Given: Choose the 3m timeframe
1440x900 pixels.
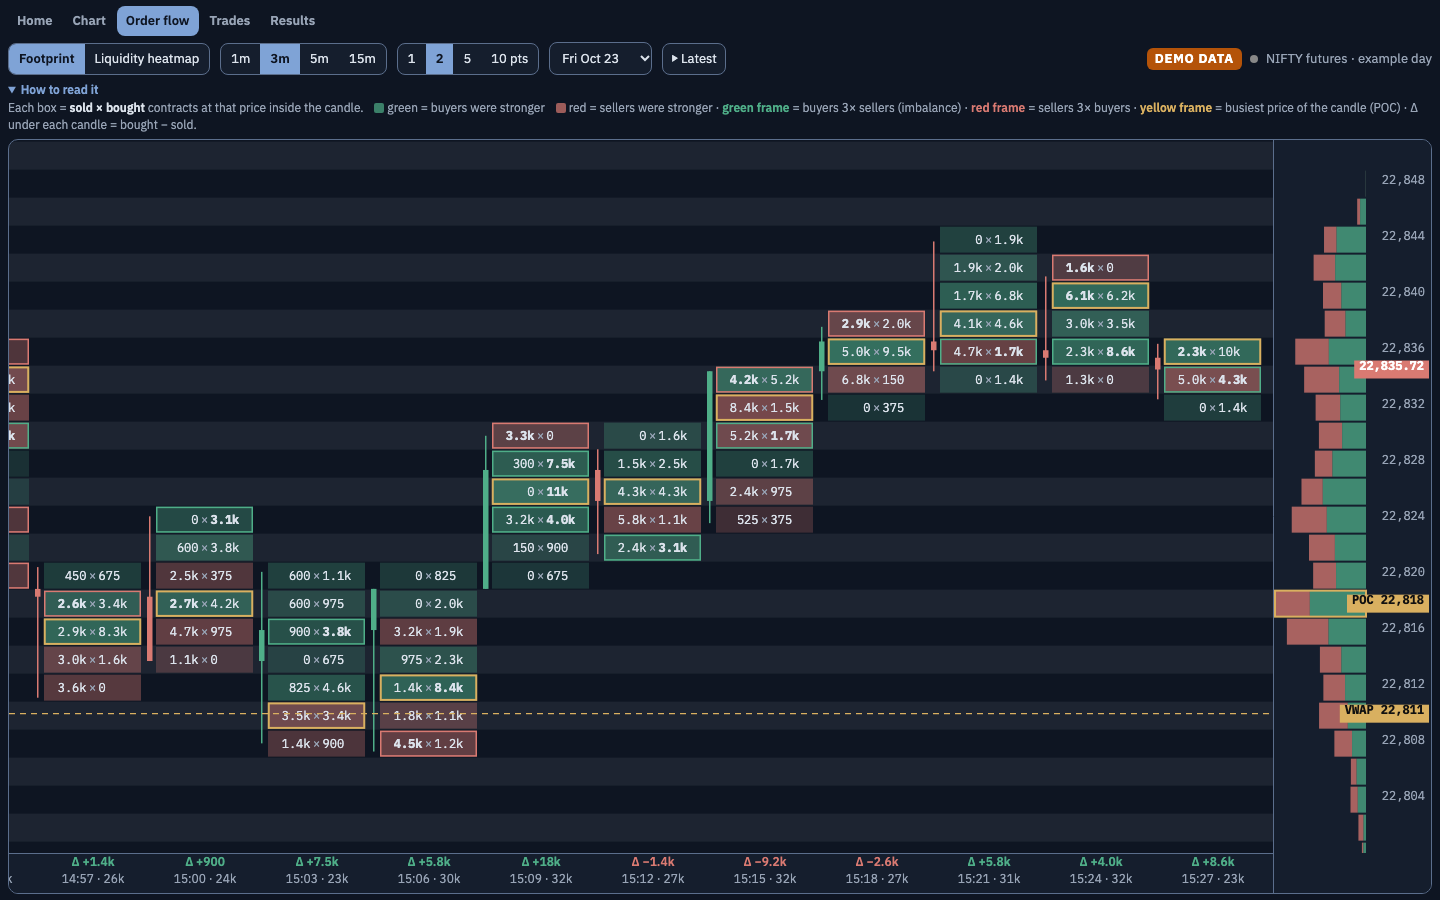Looking at the screenshot, I should tap(280, 59).
